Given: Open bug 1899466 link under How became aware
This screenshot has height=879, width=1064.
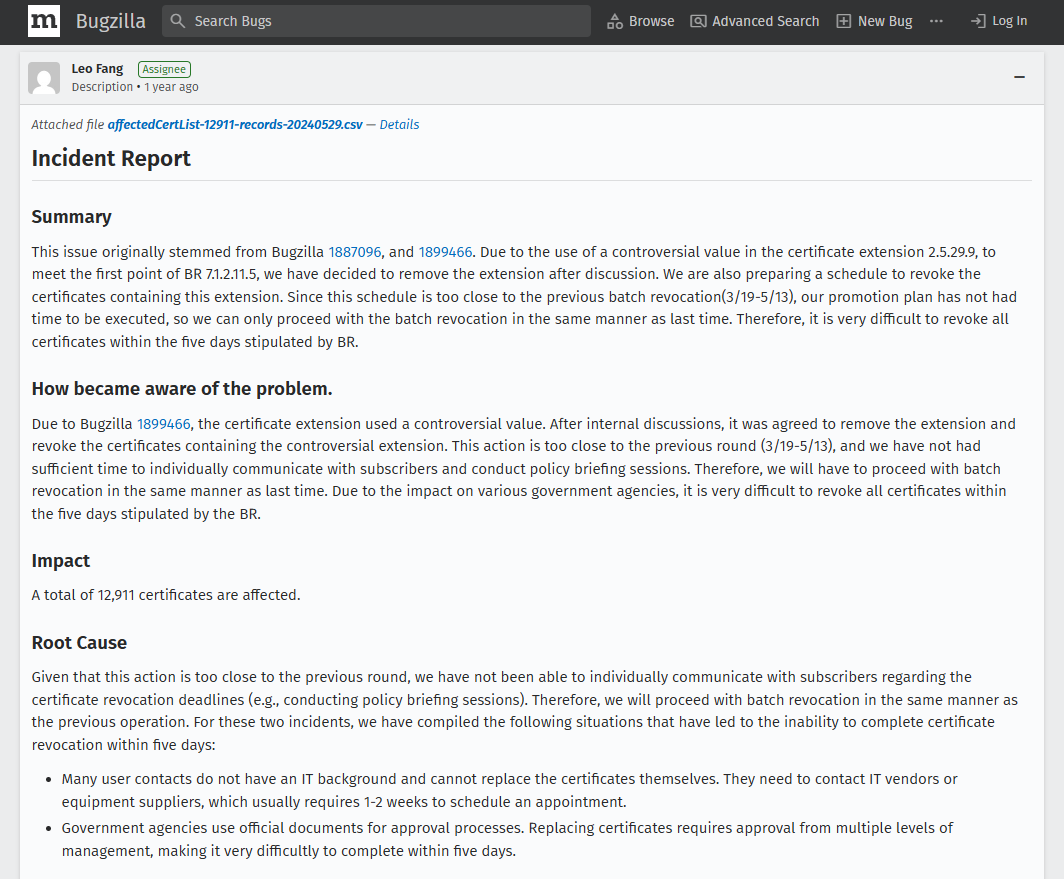Looking at the screenshot, I should click(x=164, y=424).
